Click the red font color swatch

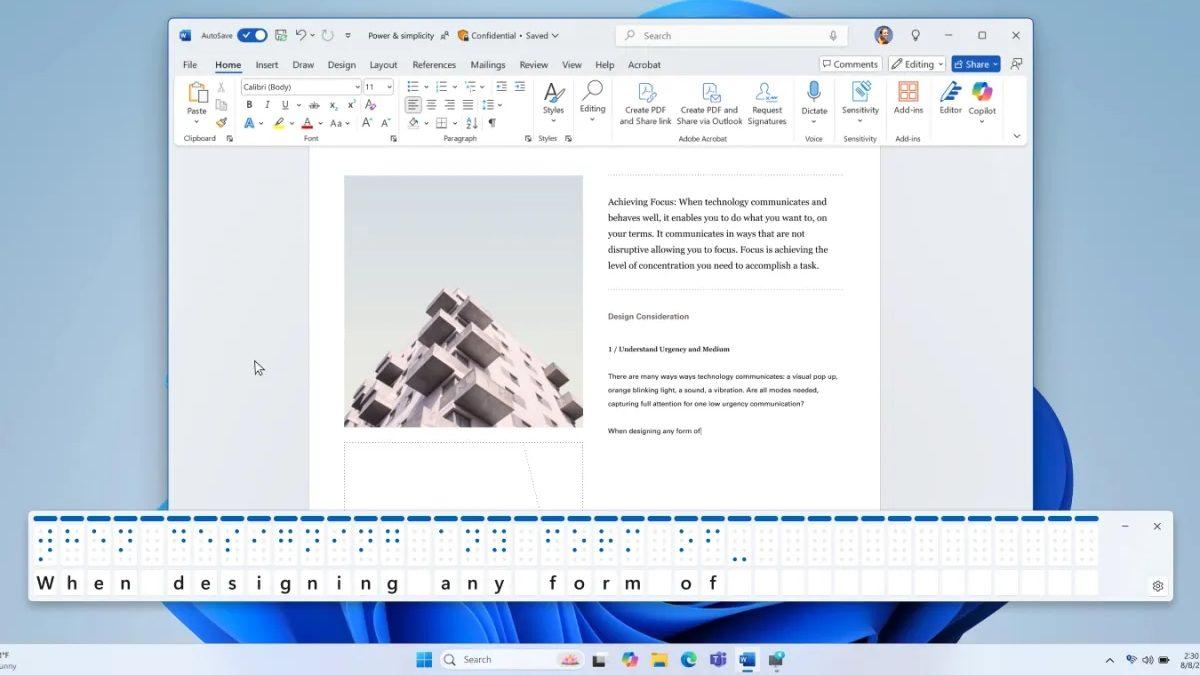coord(307,123)
